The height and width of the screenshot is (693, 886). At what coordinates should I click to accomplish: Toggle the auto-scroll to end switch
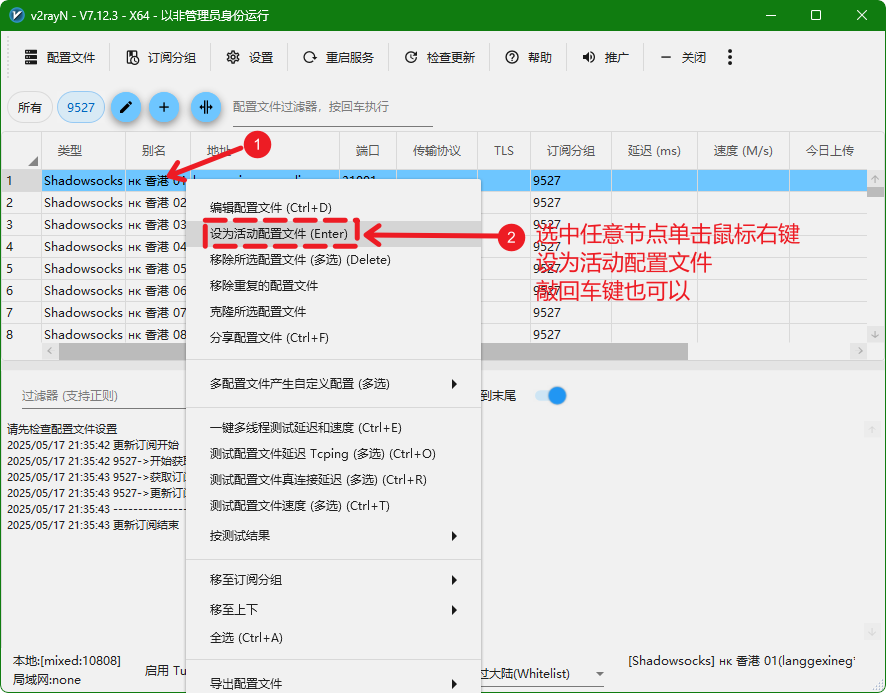tap(551, 396)
